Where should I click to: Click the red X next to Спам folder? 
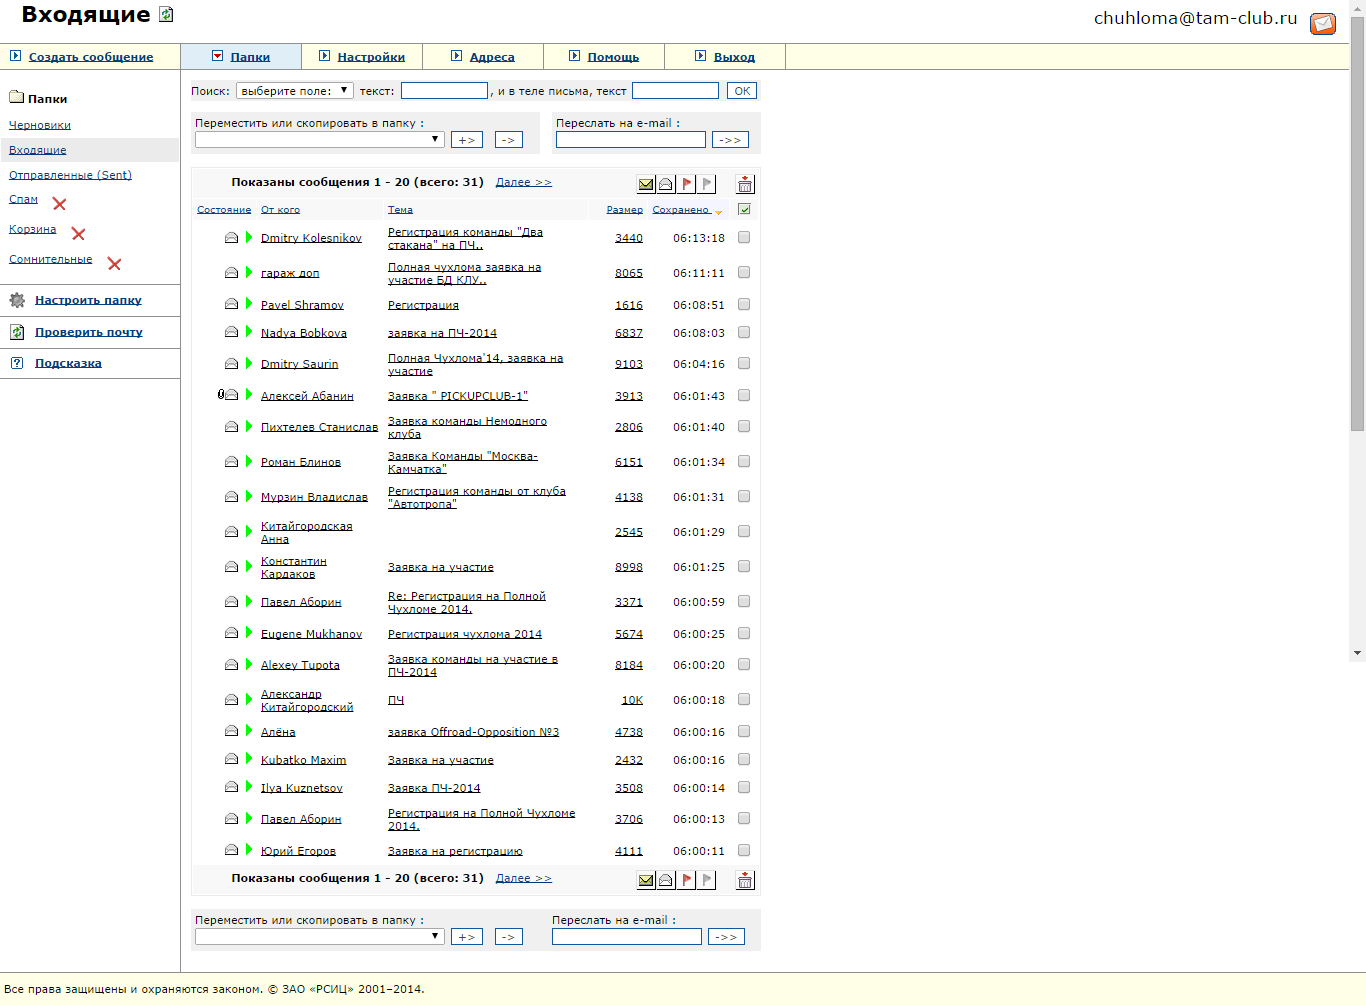click(x=59, y=204)
